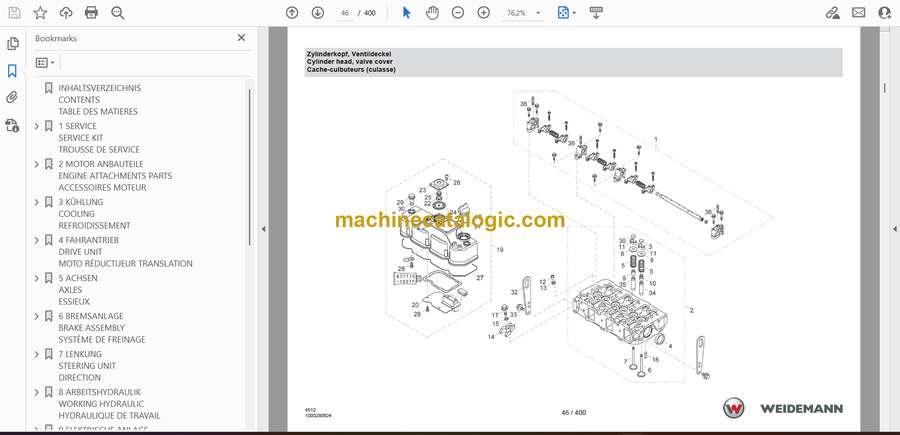Open the find text magnifier tool
This screenshot has width=900, height=435.
click(x=118, y=13)
